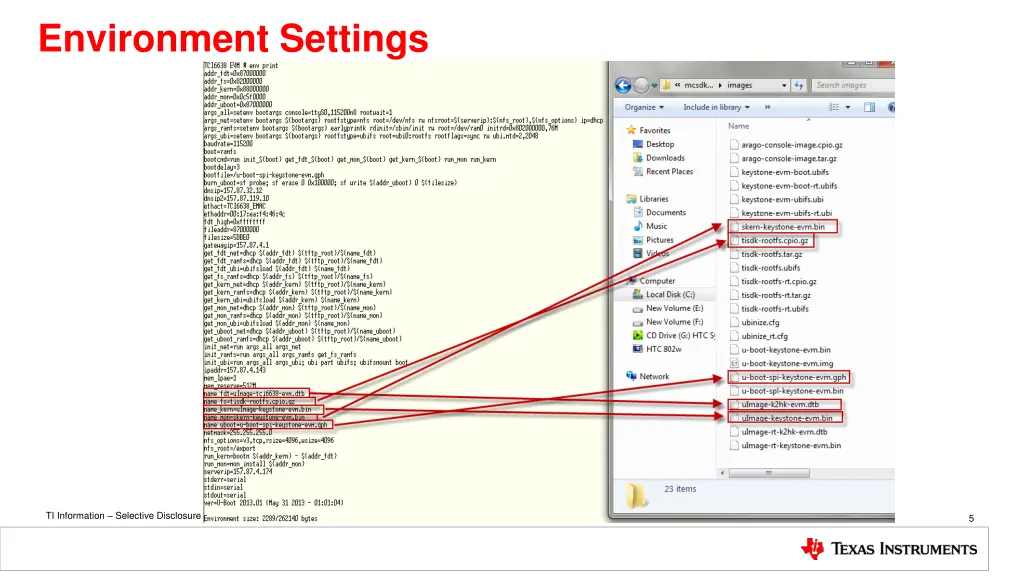The image size is (1024, 576).
Task: Select file tisdk-rootfs-rt.tar.gz
Action: (776, 296)
